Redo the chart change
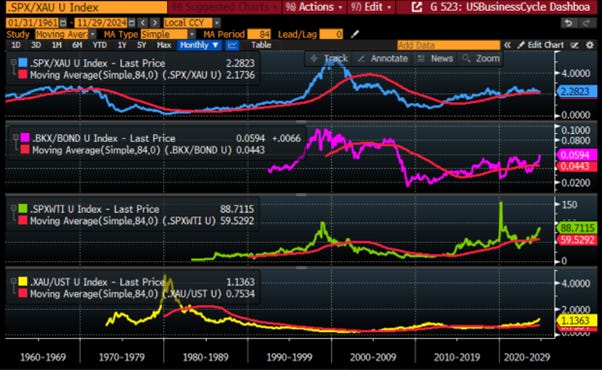This screenshot has height=370, width=602. (x=587, y=23)
